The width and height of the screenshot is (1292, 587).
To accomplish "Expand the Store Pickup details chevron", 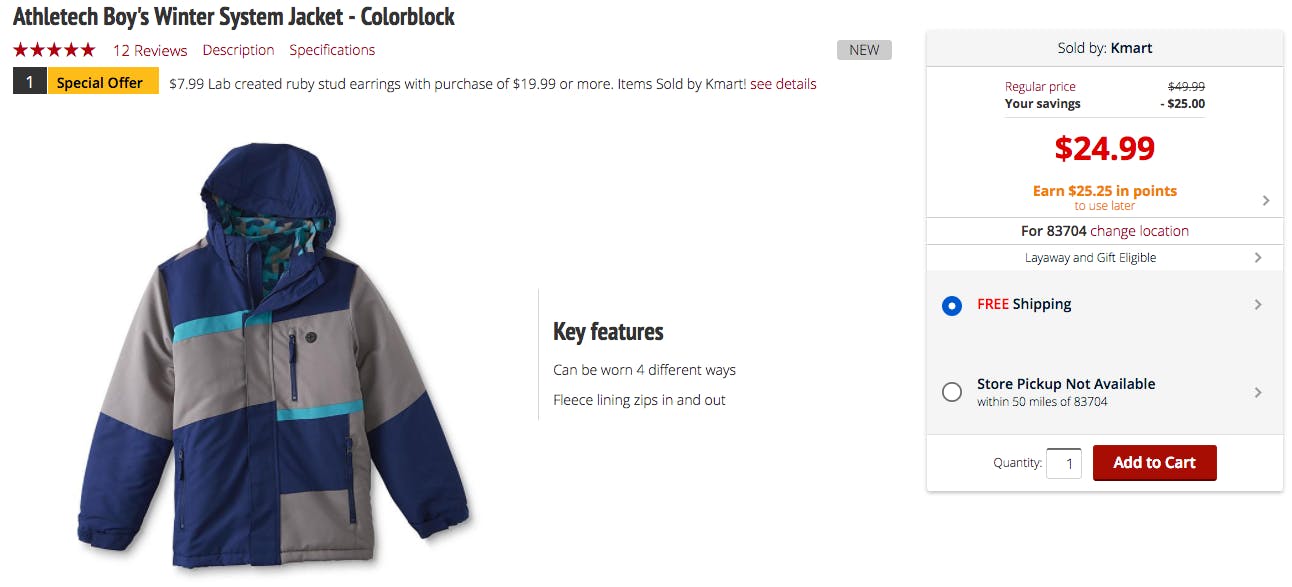I will point(1258,392).
